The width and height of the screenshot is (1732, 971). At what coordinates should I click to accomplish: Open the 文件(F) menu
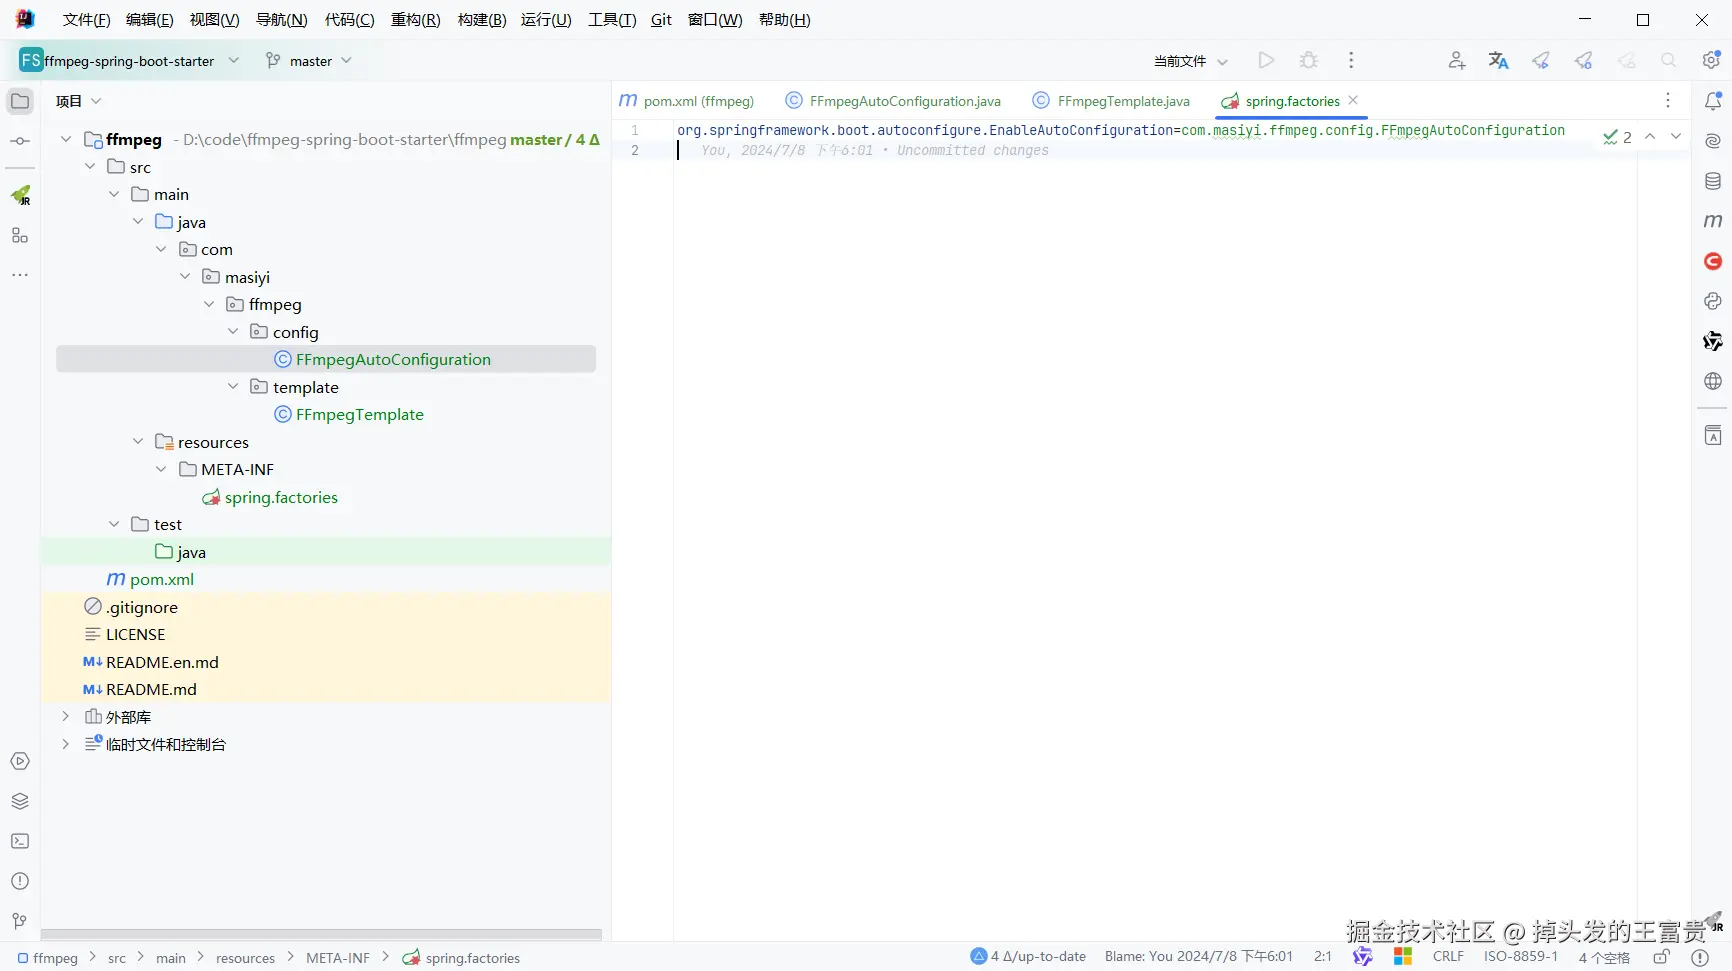coord(87,20)
